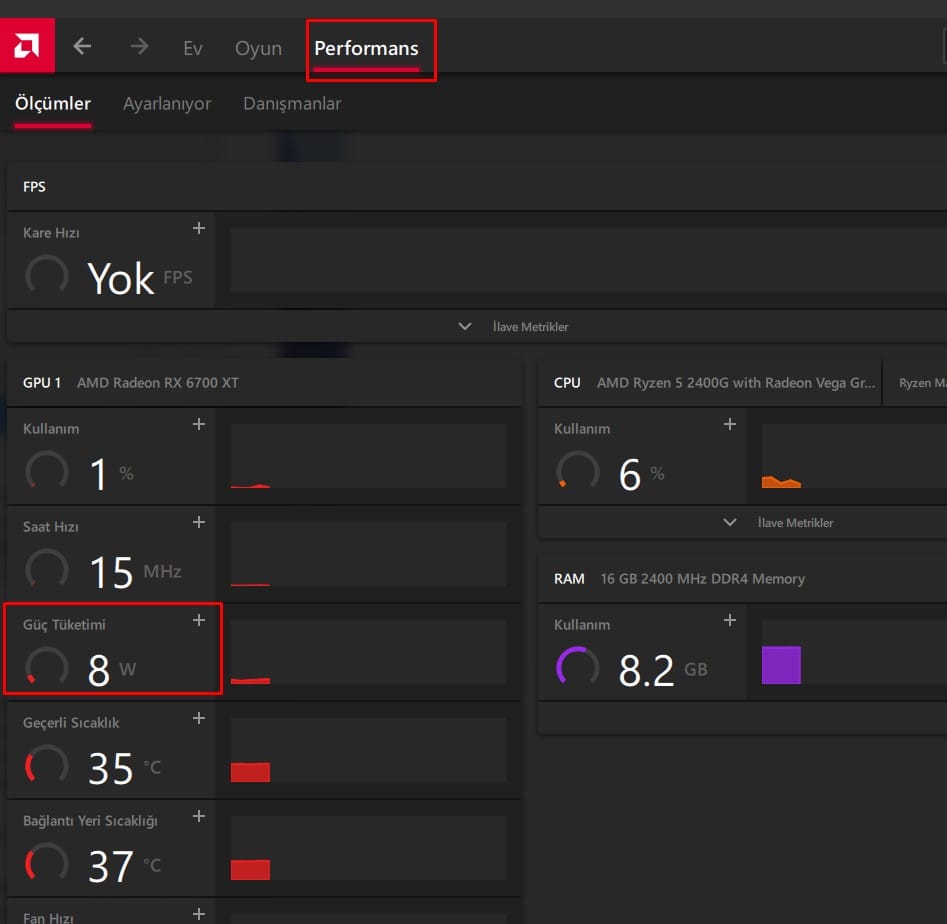The height and width of the screenshot is (924, 947).
Task: Click the GPU power consumption graph
Action: [x=368, y=652]
